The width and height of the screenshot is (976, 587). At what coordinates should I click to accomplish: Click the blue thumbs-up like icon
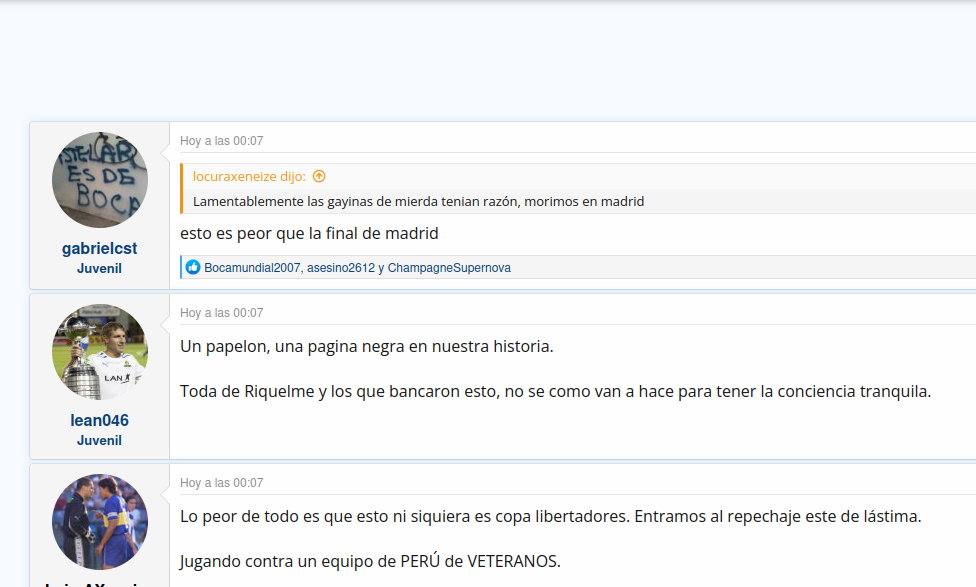pos(193,267)
